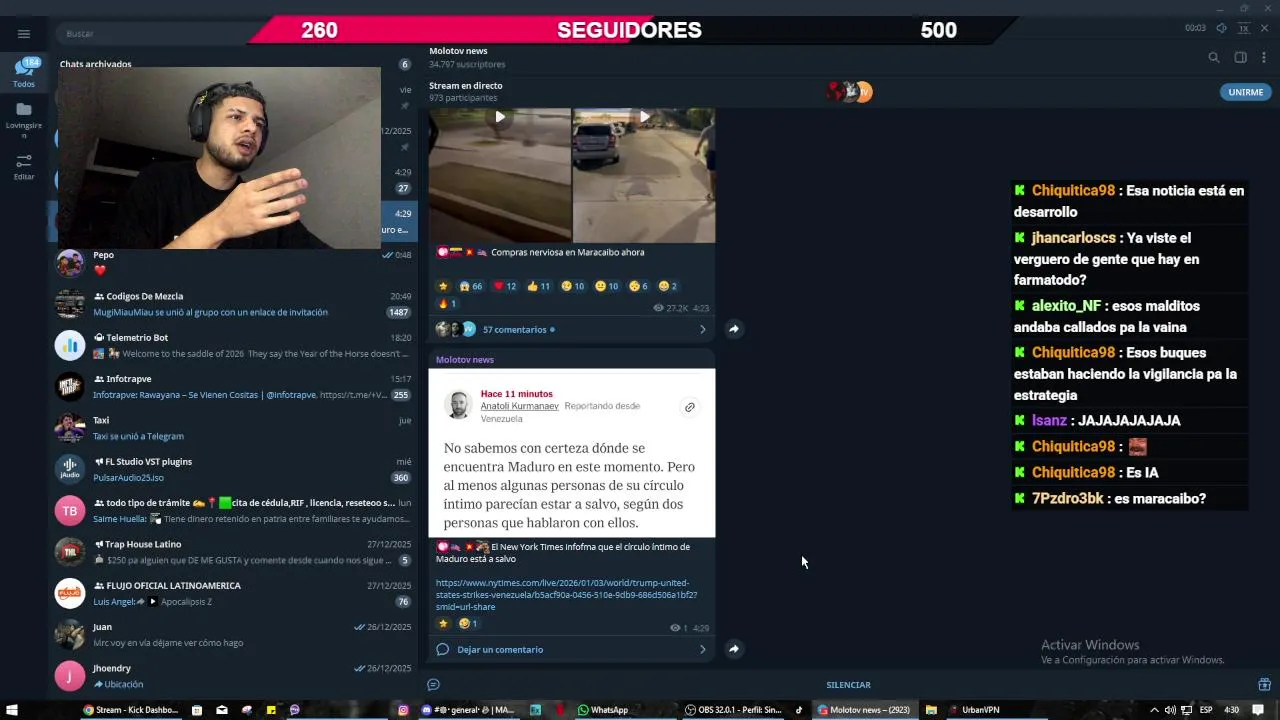
Task: Switch to OBS 32.0.1 in taskbar
Action: 733,710
